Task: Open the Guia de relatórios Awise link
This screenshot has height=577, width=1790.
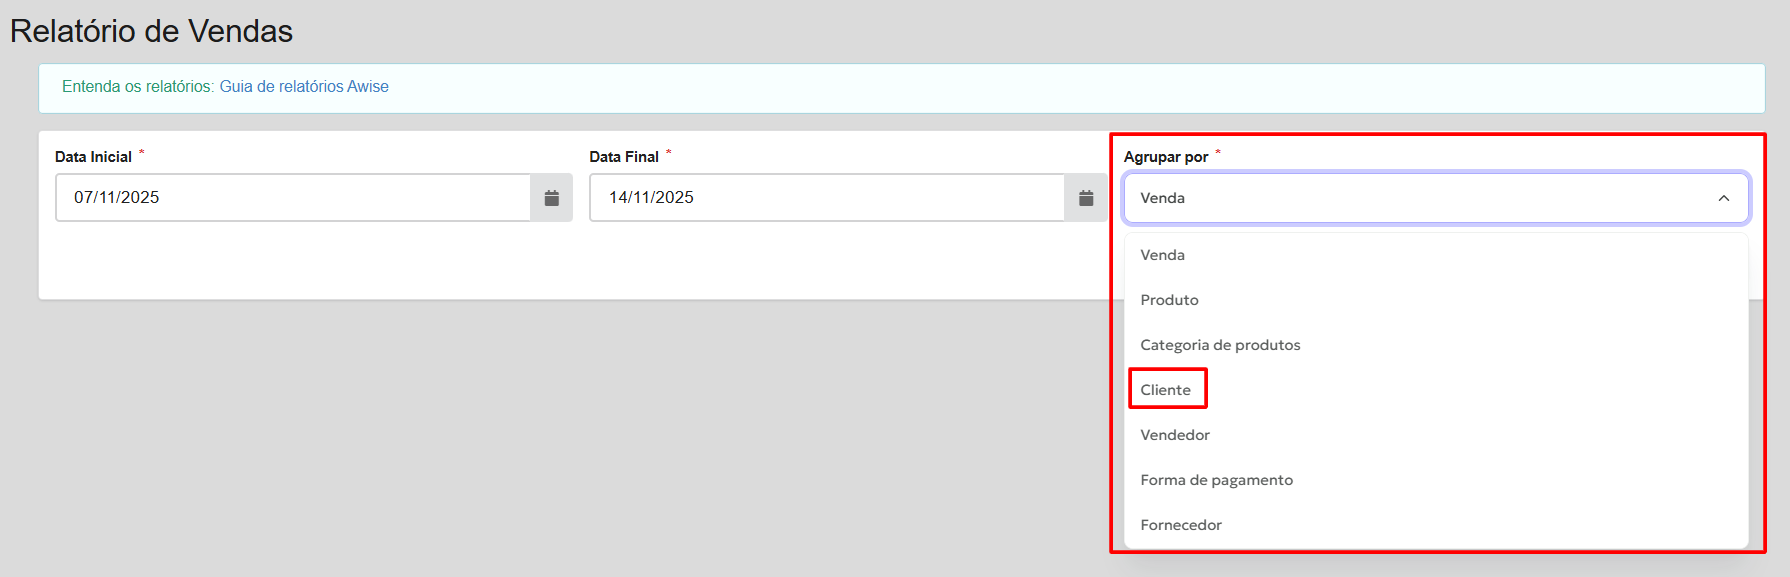Action: pos(304,87)
